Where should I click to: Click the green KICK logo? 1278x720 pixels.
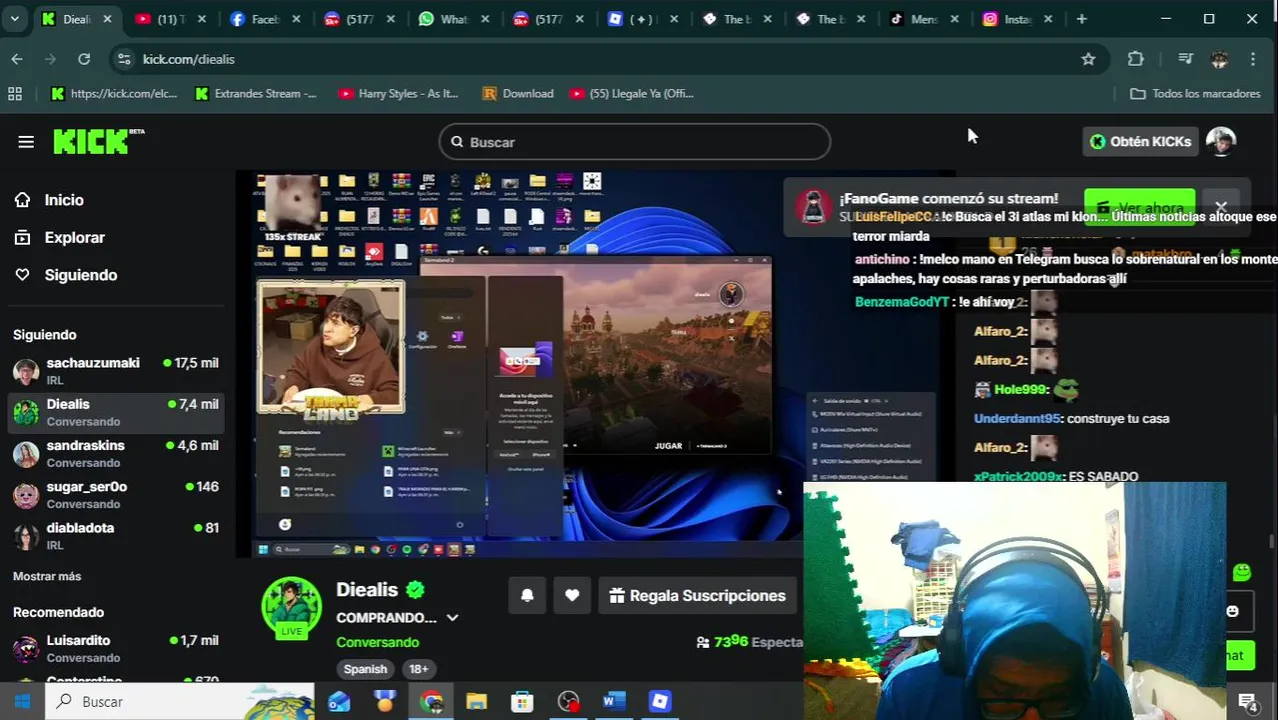tap(98, 141)
